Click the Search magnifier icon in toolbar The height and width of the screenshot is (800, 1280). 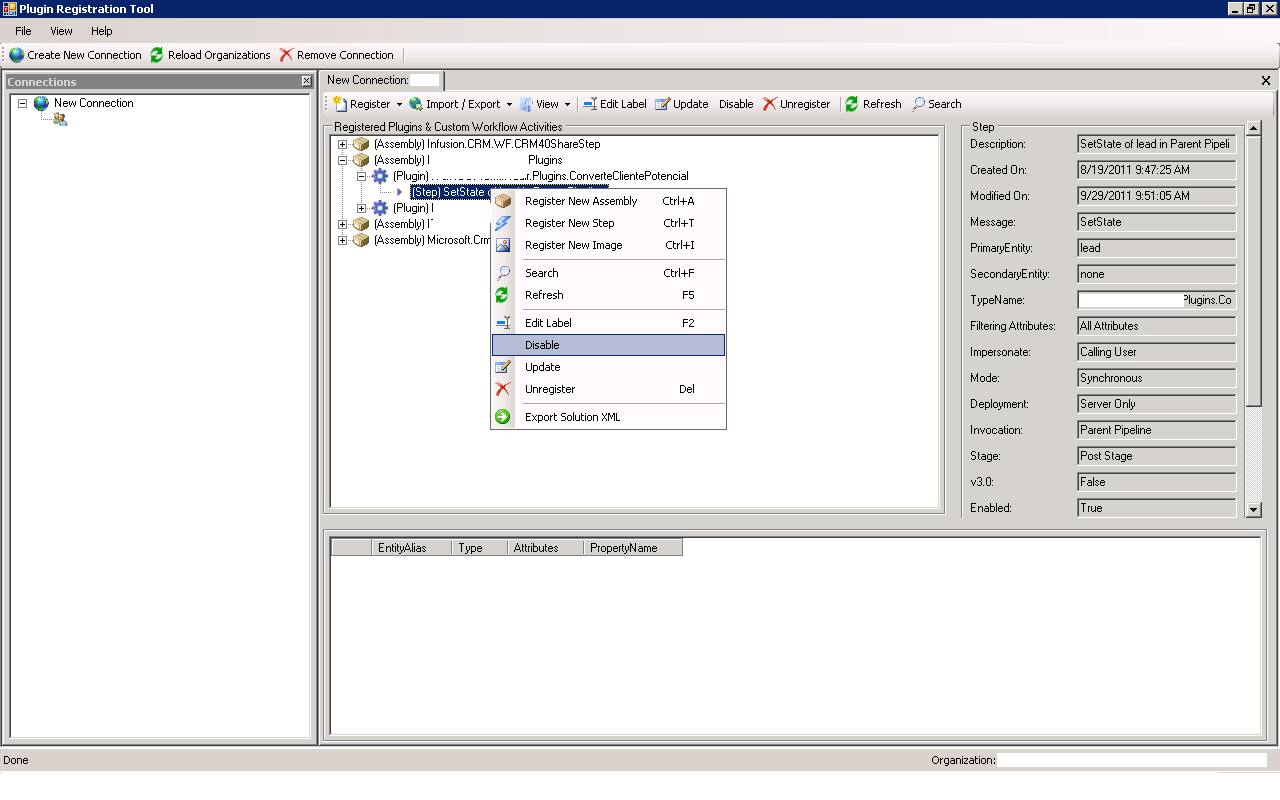(x=919, y=104)
